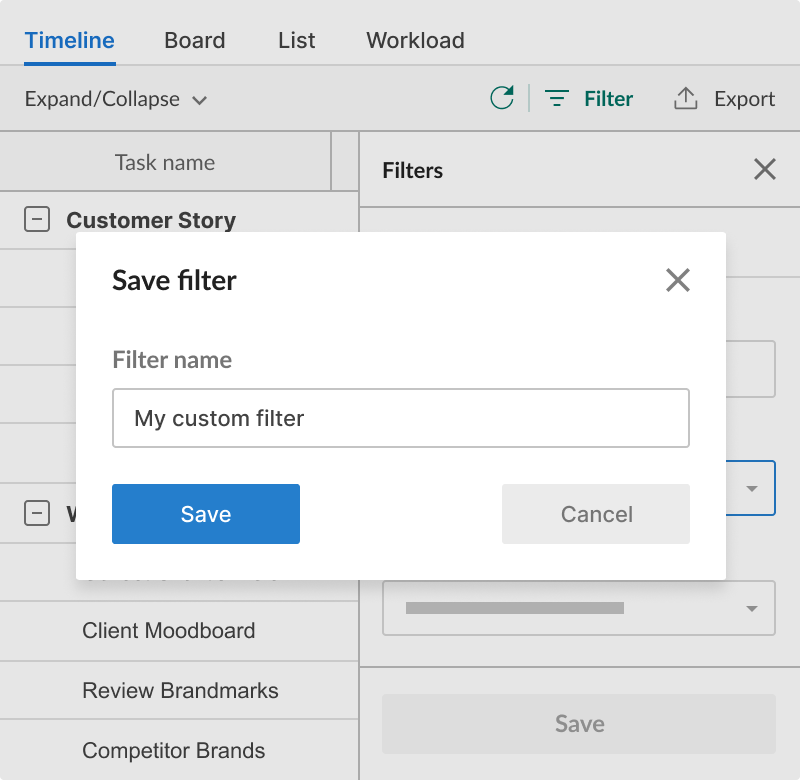Screen dimensions: 800x780
Task: Select the Competitor Brands task
Action: [174, 751]
